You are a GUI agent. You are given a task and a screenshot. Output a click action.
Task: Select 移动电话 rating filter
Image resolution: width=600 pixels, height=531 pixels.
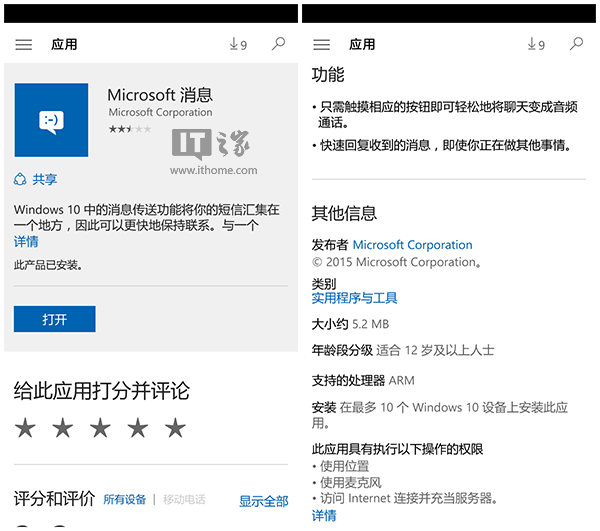pos(184,499)
